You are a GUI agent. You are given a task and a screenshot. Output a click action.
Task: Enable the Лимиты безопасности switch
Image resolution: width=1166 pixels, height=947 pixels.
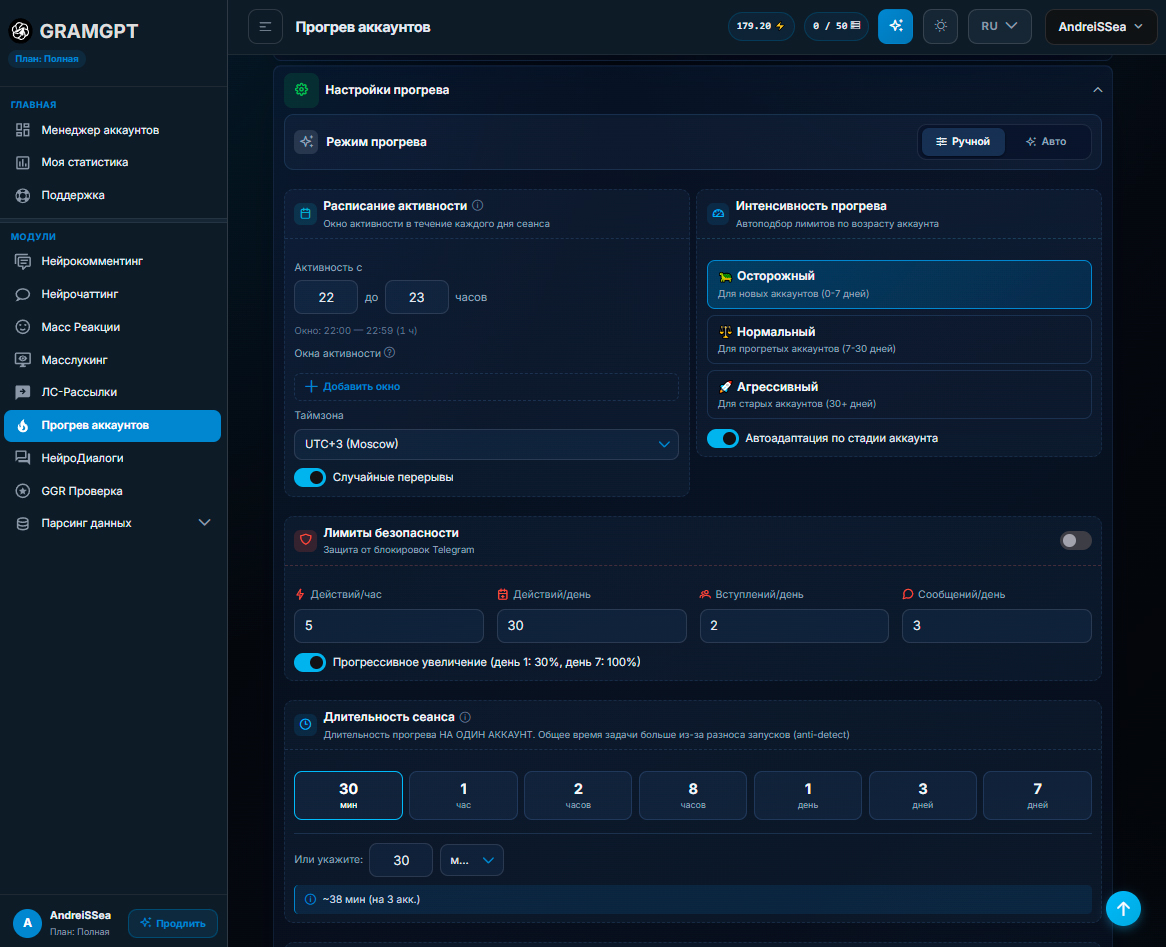tap(1075, 540)
